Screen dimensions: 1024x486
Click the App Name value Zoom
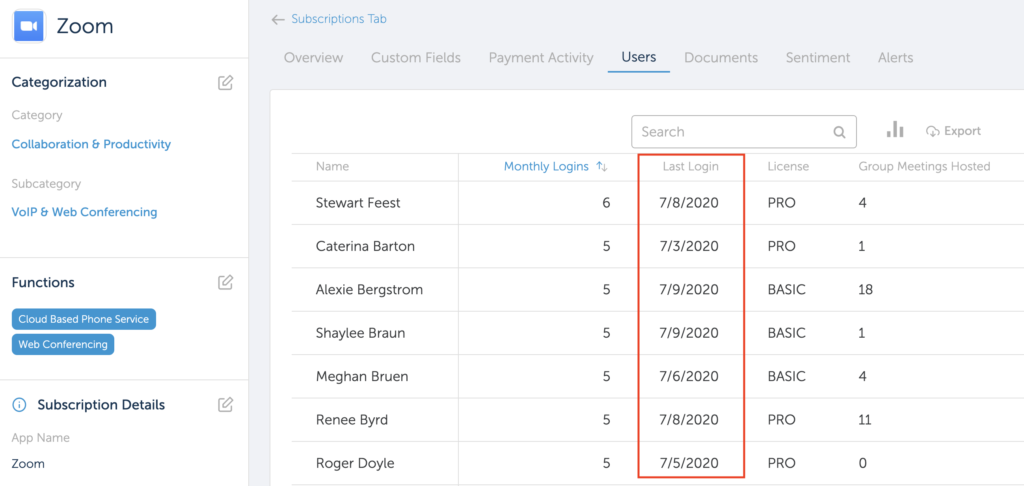click(x=28, y=464)
